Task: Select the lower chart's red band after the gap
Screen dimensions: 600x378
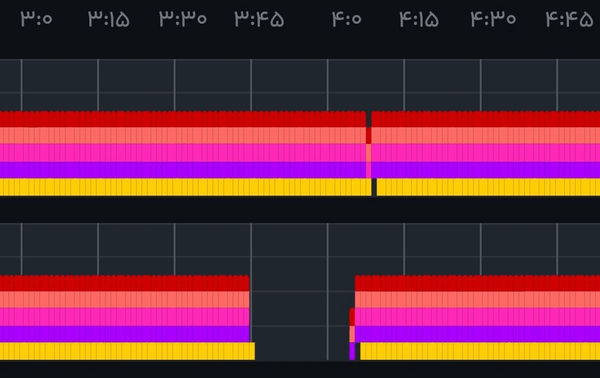Action: pyautogui.click(x=477, y=283)
